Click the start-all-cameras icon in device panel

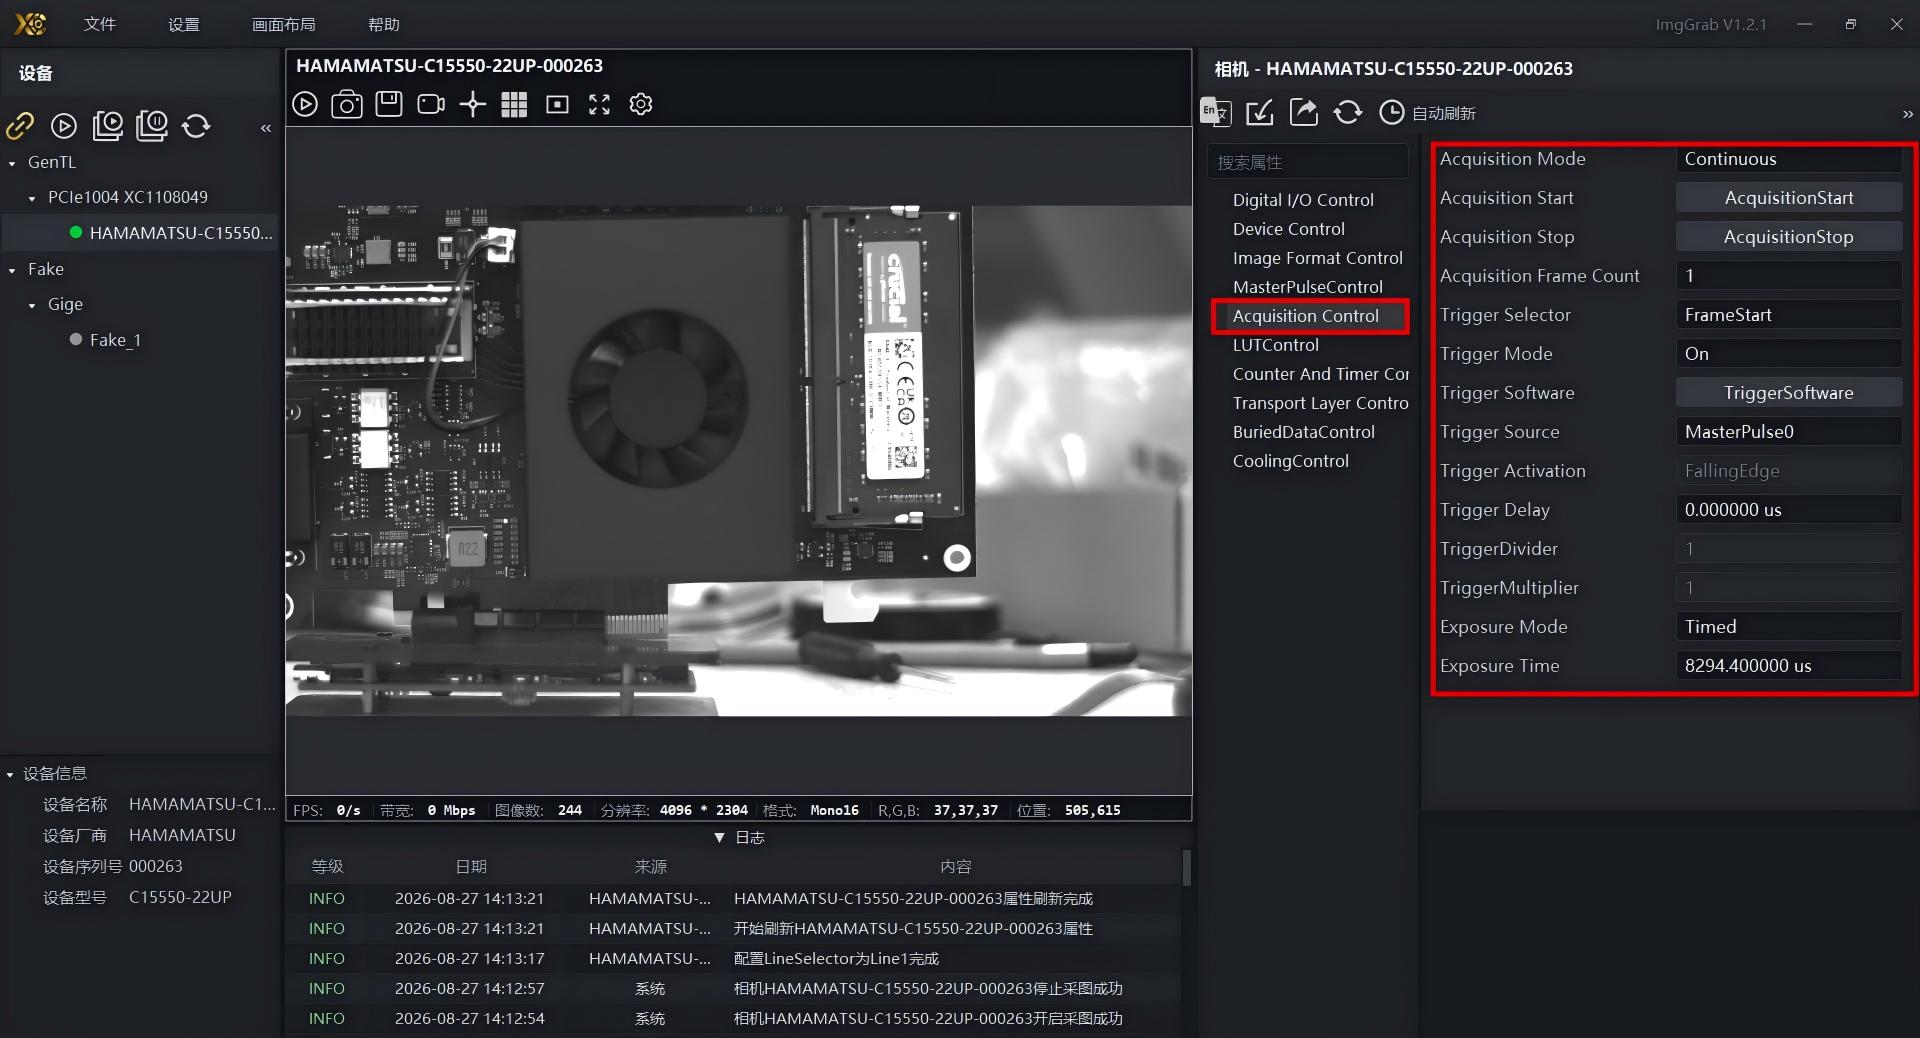tap(108, 125)
